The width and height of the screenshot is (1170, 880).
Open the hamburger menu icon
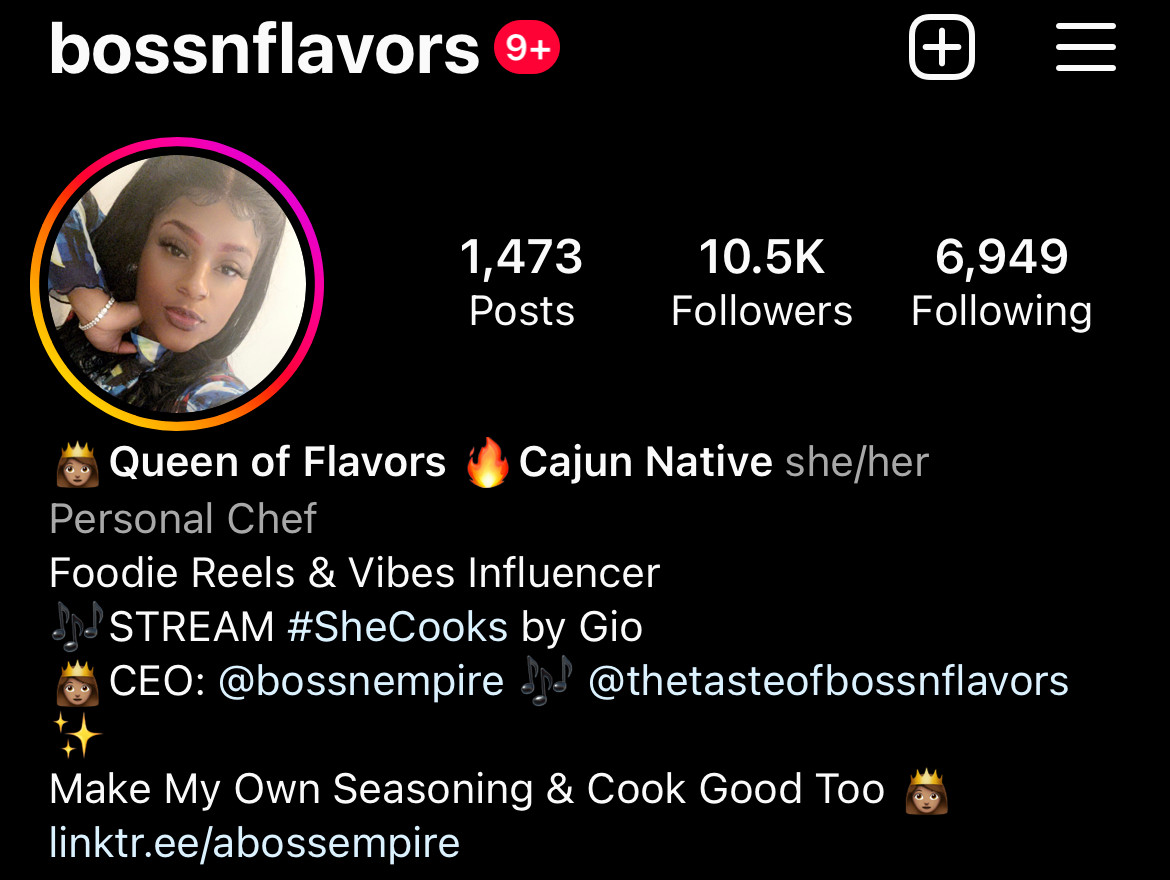coord(1086,47)
